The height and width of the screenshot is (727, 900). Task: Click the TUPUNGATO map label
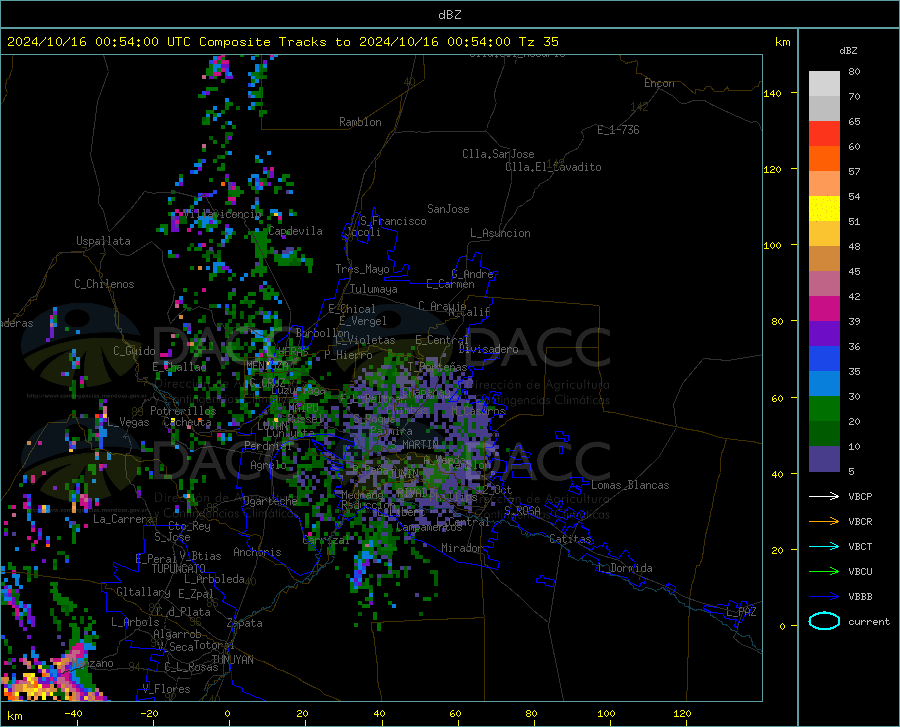point(179,569)
